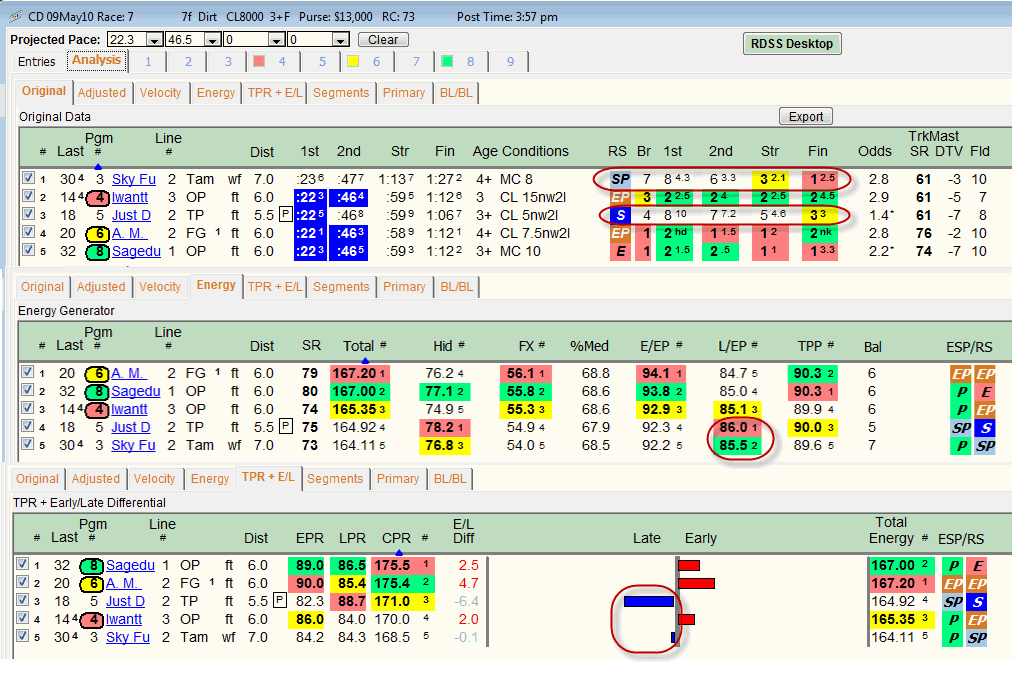Click the blue sort marker above the CPR column

(399, 552)
